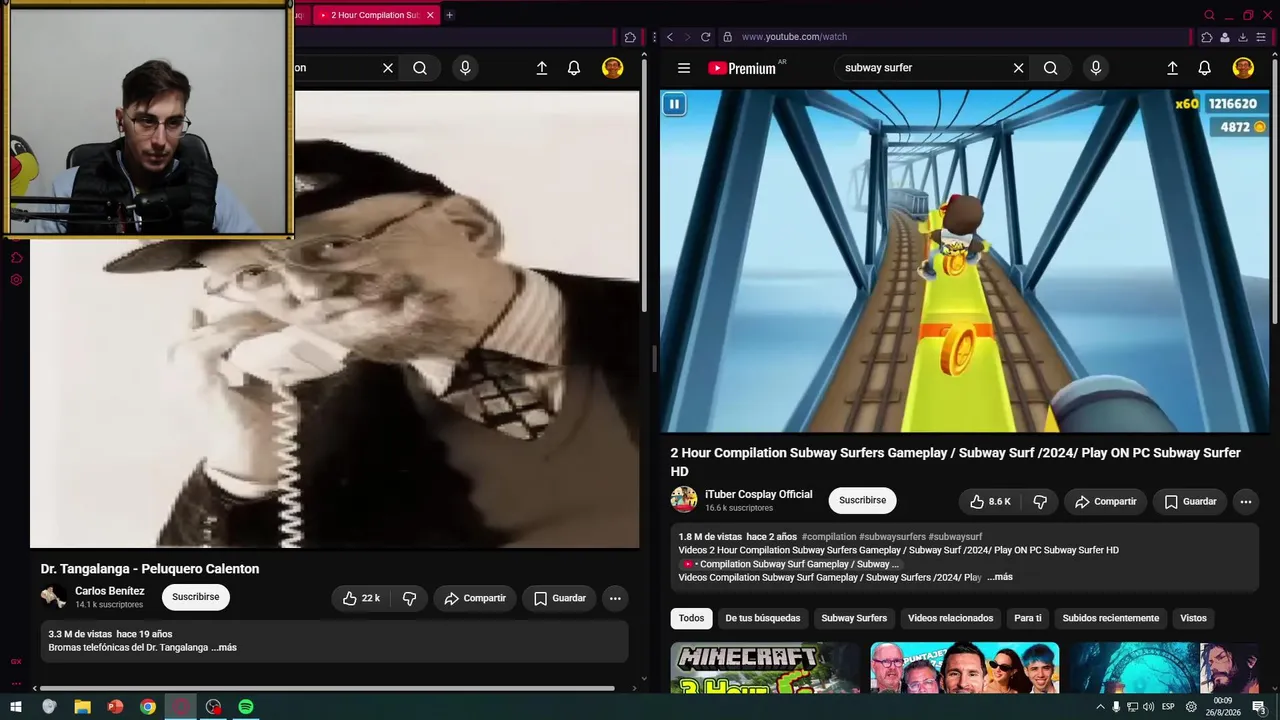This screenshot has height=720, width=1280.
Task: Open extensions menu next to profile icon
Action: (x=1207, y=37)
